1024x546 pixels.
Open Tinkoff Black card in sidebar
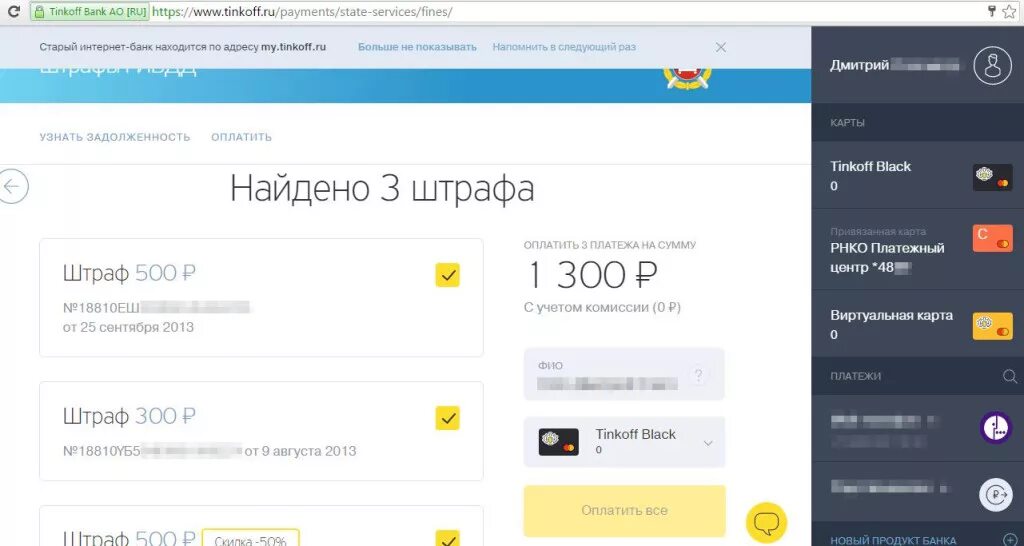coord(918,175)
